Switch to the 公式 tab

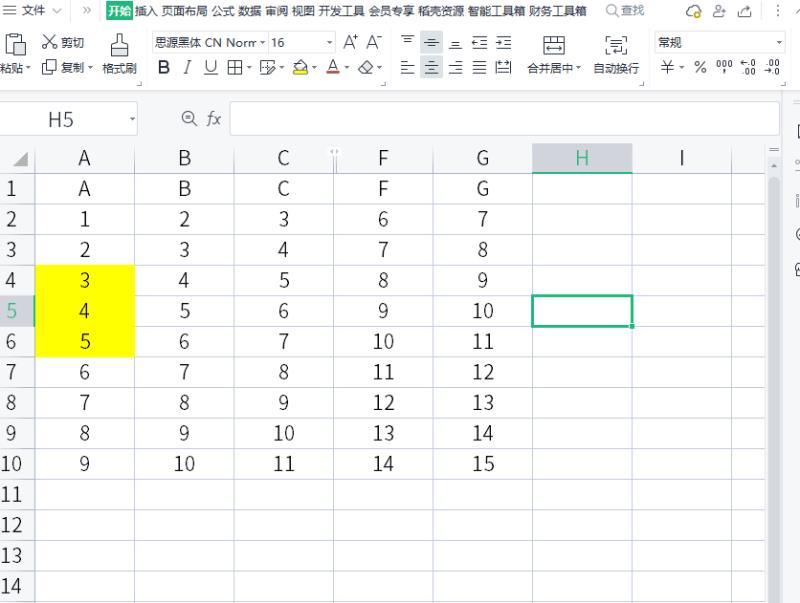(x=223, y=11)
